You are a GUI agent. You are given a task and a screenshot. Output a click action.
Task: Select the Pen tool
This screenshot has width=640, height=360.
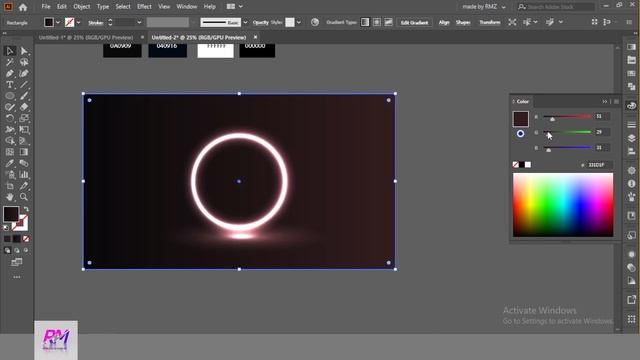10,73
